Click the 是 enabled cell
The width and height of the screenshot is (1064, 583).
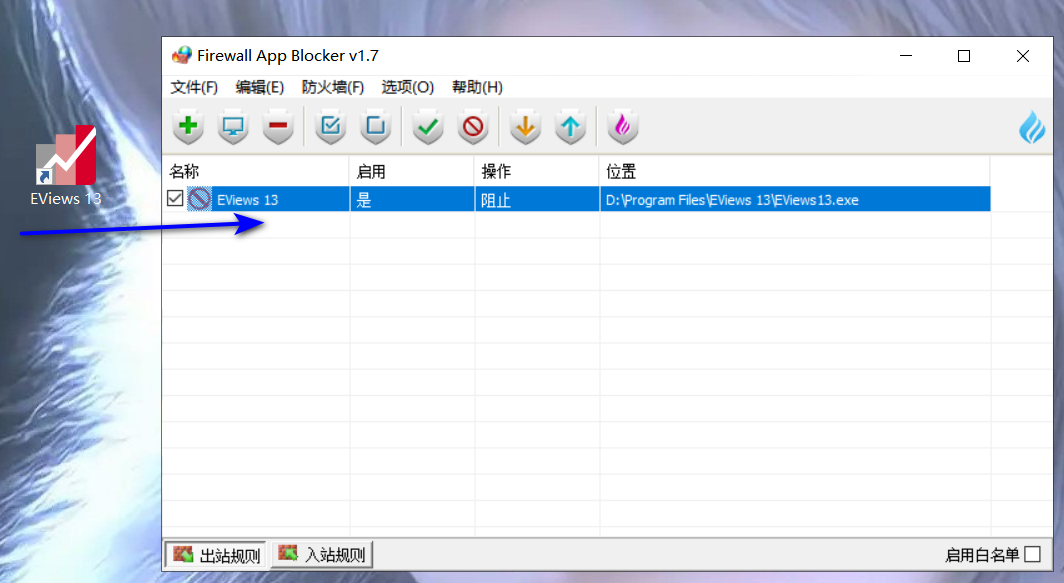(412, 200)
